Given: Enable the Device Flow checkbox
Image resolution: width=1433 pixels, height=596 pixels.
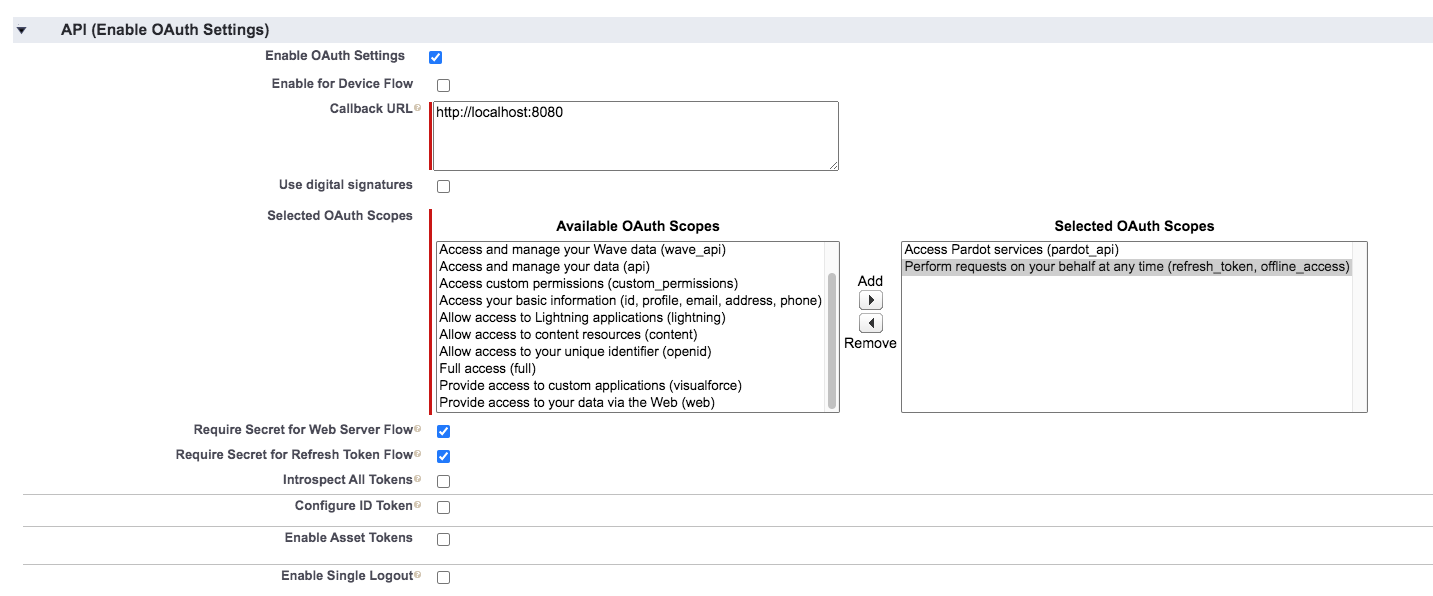Looking at the screenshot, I should tap(443, 85).
